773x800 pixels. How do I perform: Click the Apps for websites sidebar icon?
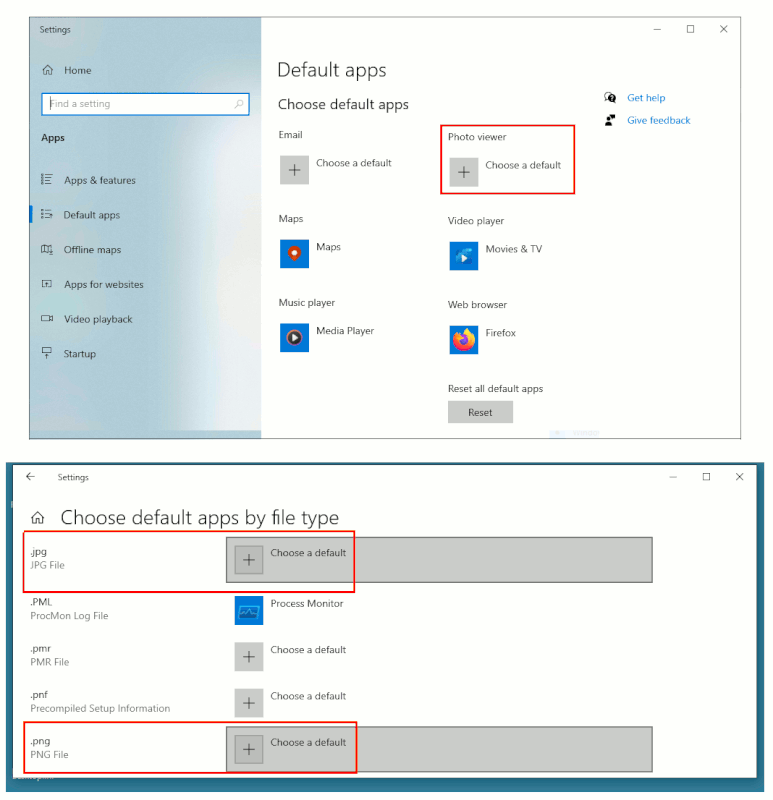click(x=46, y=284)
